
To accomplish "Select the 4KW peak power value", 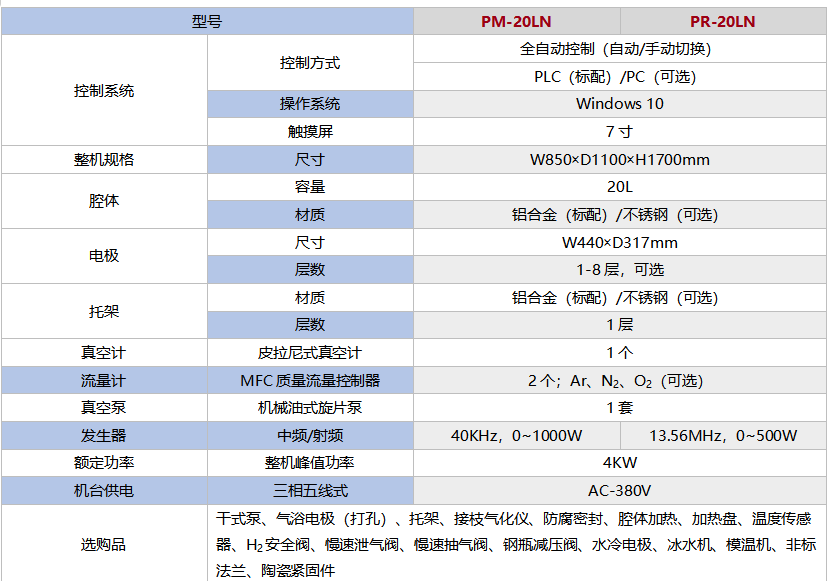I will pyautogui.click(x=619, y=463).
